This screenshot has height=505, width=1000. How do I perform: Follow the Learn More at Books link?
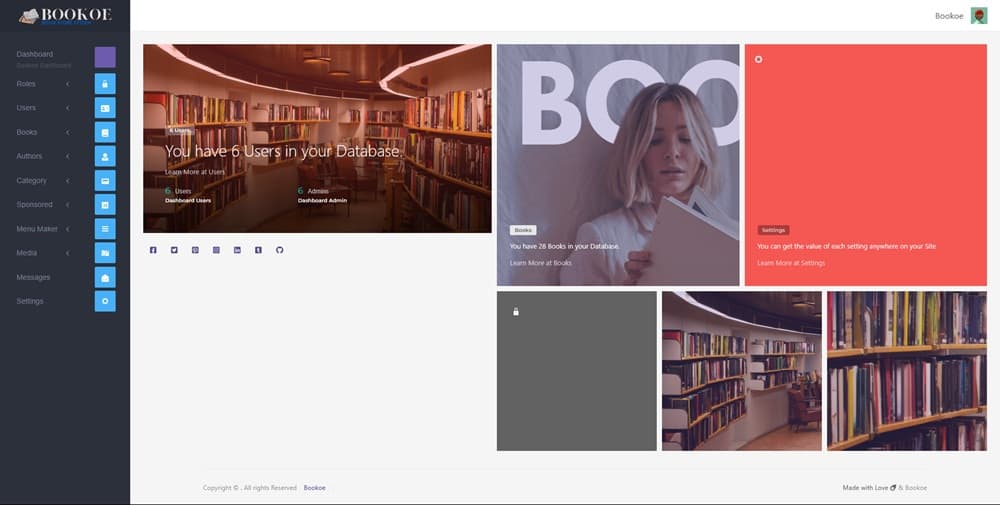(x=540, y=263)
